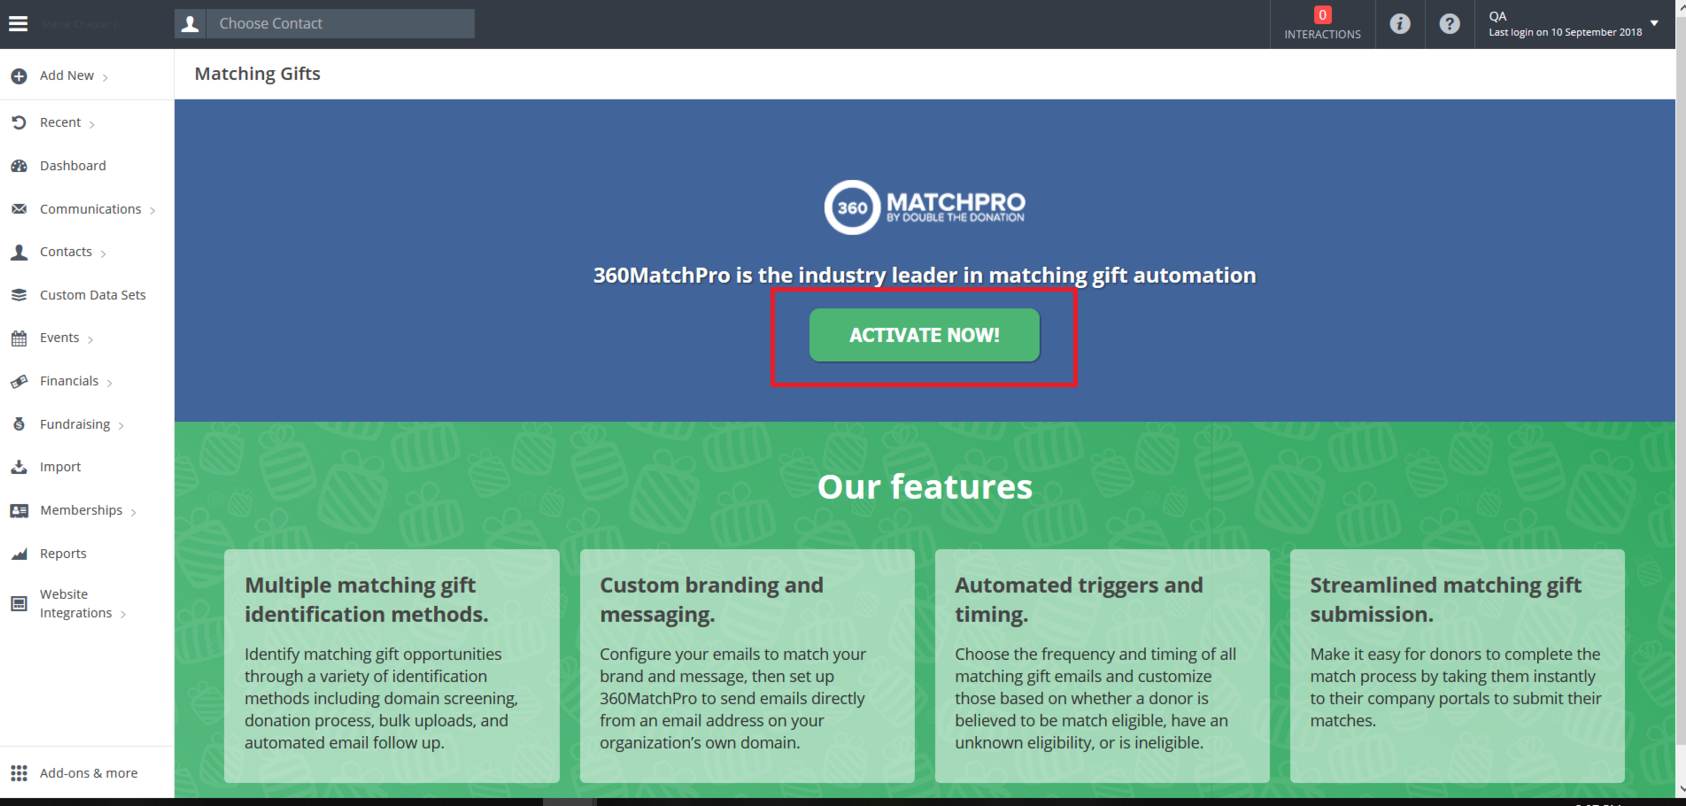Screen dimensions: 1686x806
Task: Click the Matching Gifts page title
Action: (257, 74)
